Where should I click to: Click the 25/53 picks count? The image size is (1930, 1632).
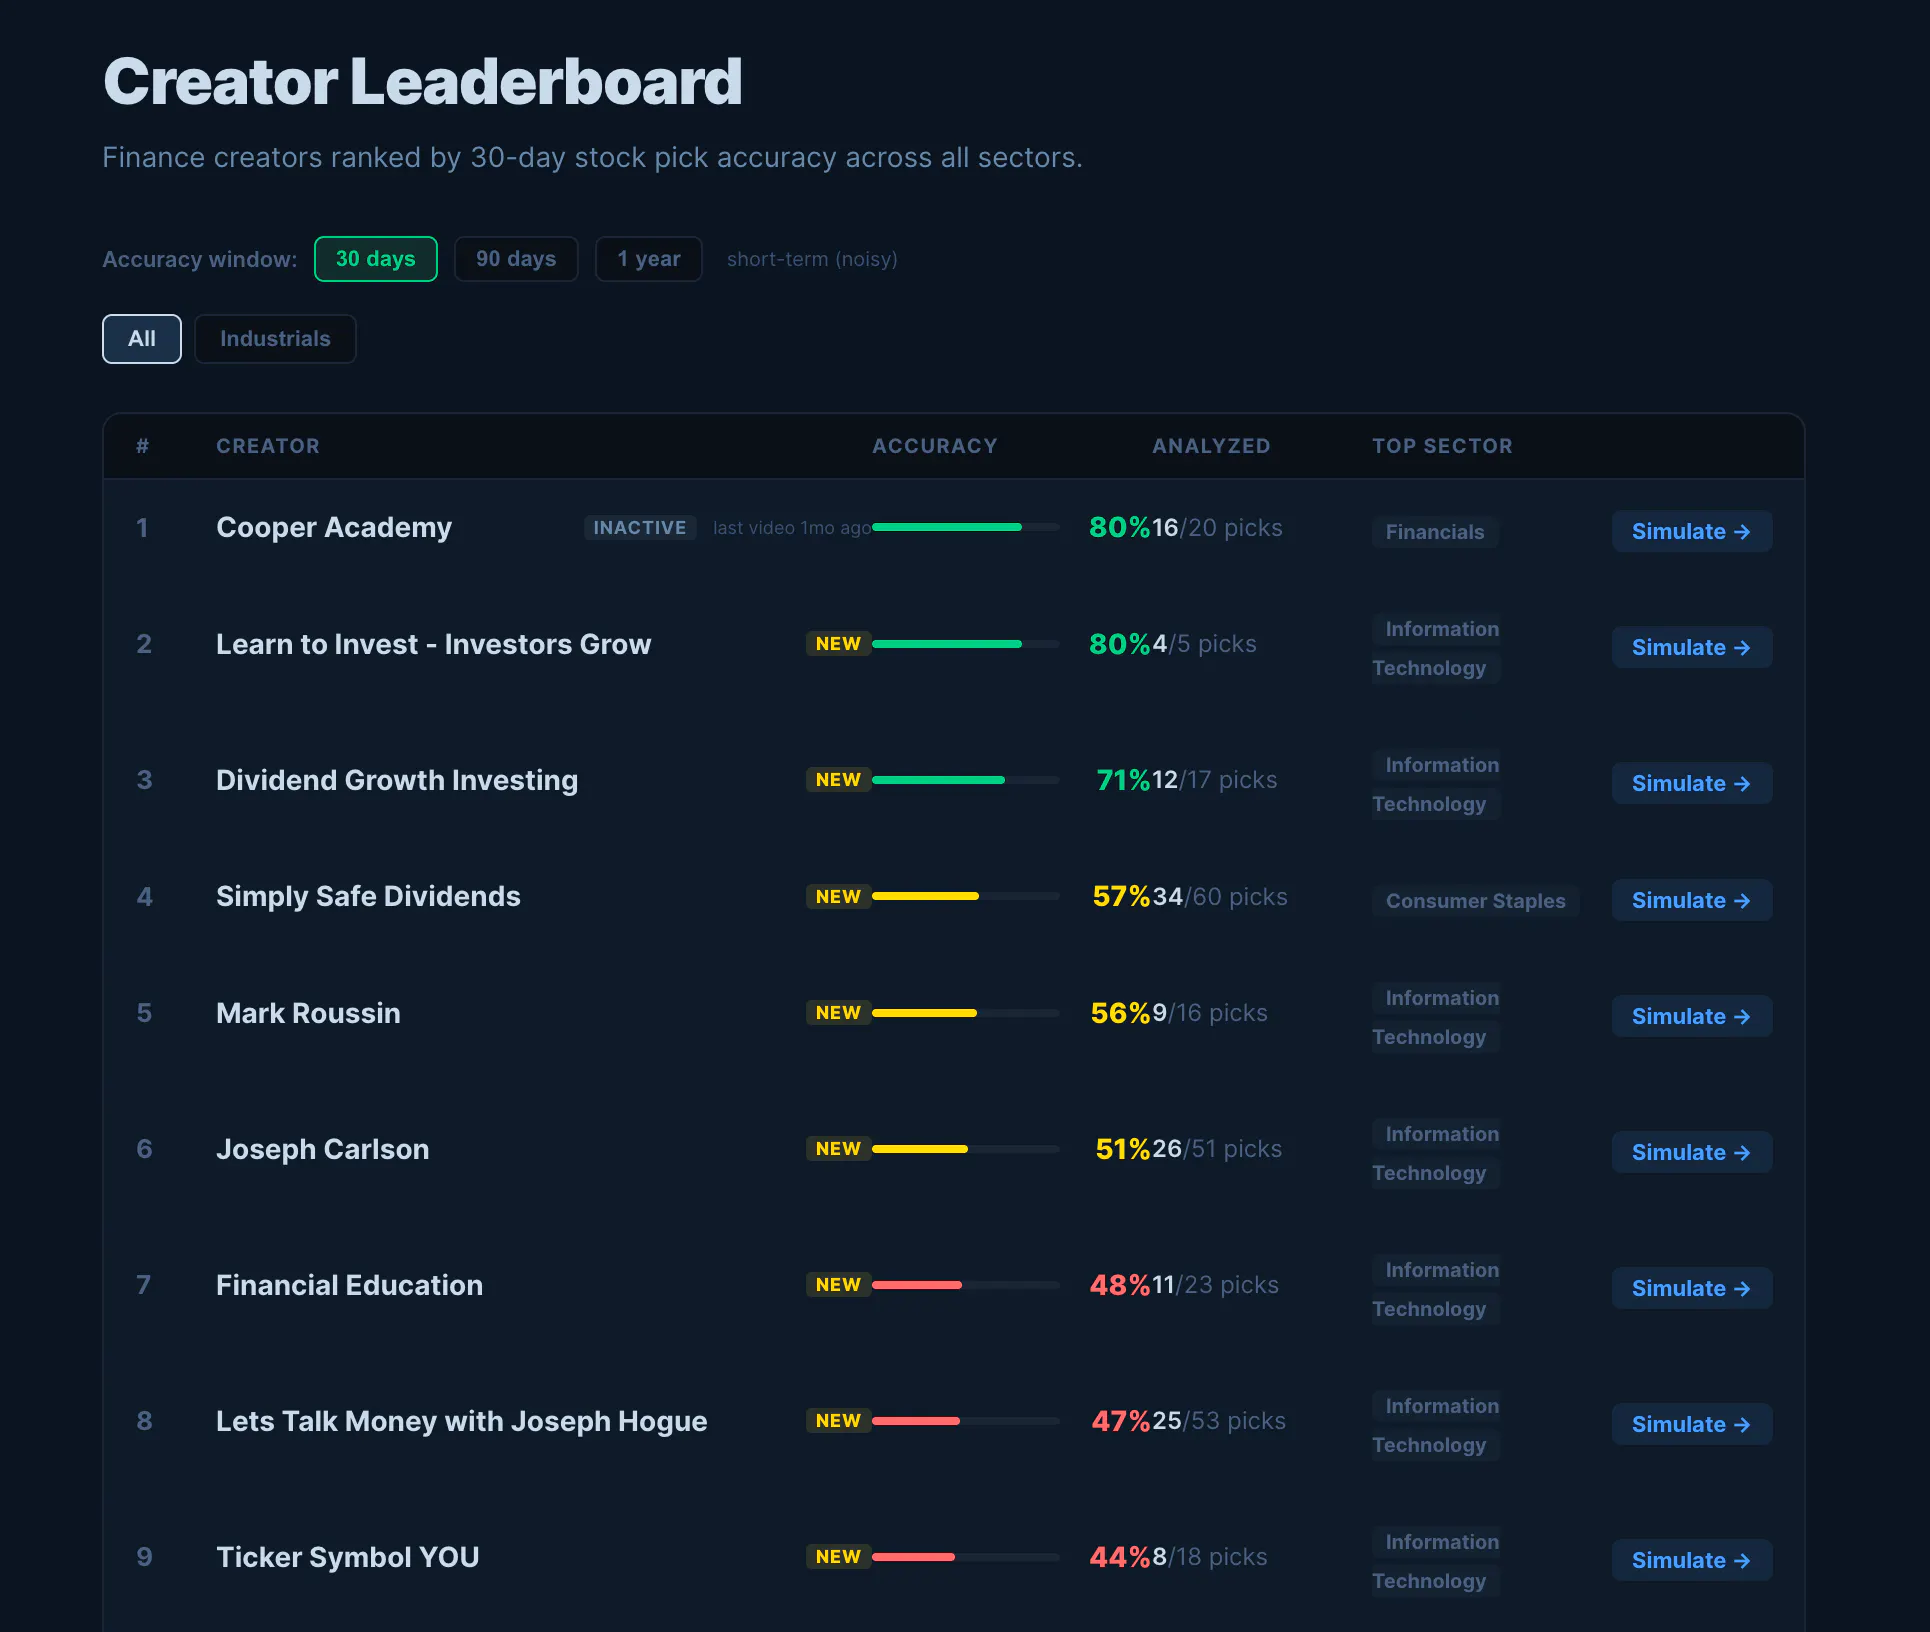[1219, 1421]
